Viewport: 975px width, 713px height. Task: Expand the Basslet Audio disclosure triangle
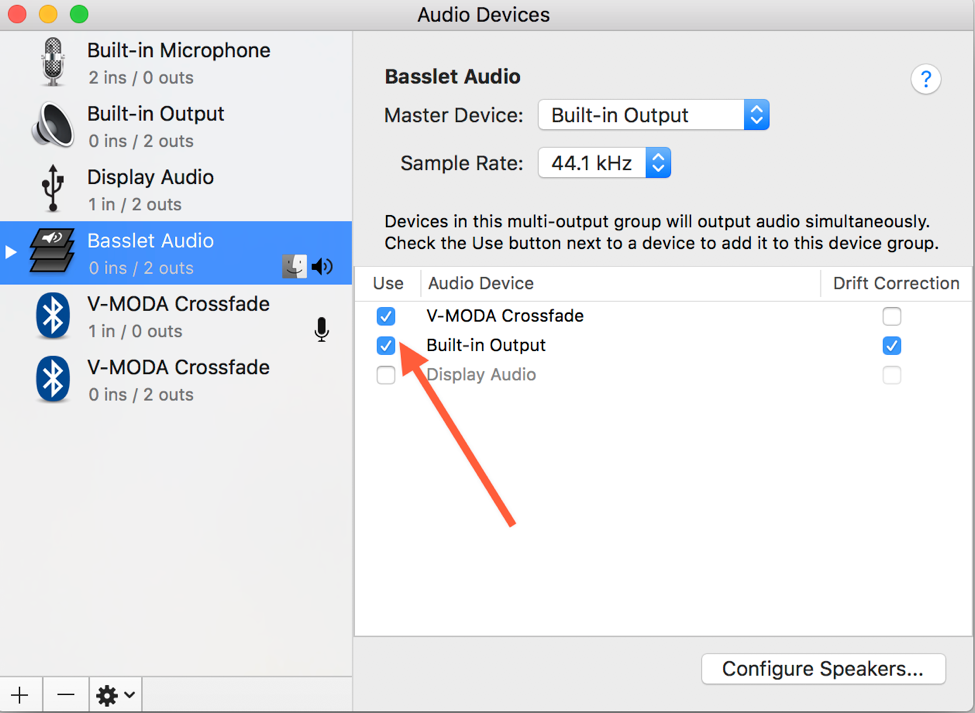click(x=11, y=252)
